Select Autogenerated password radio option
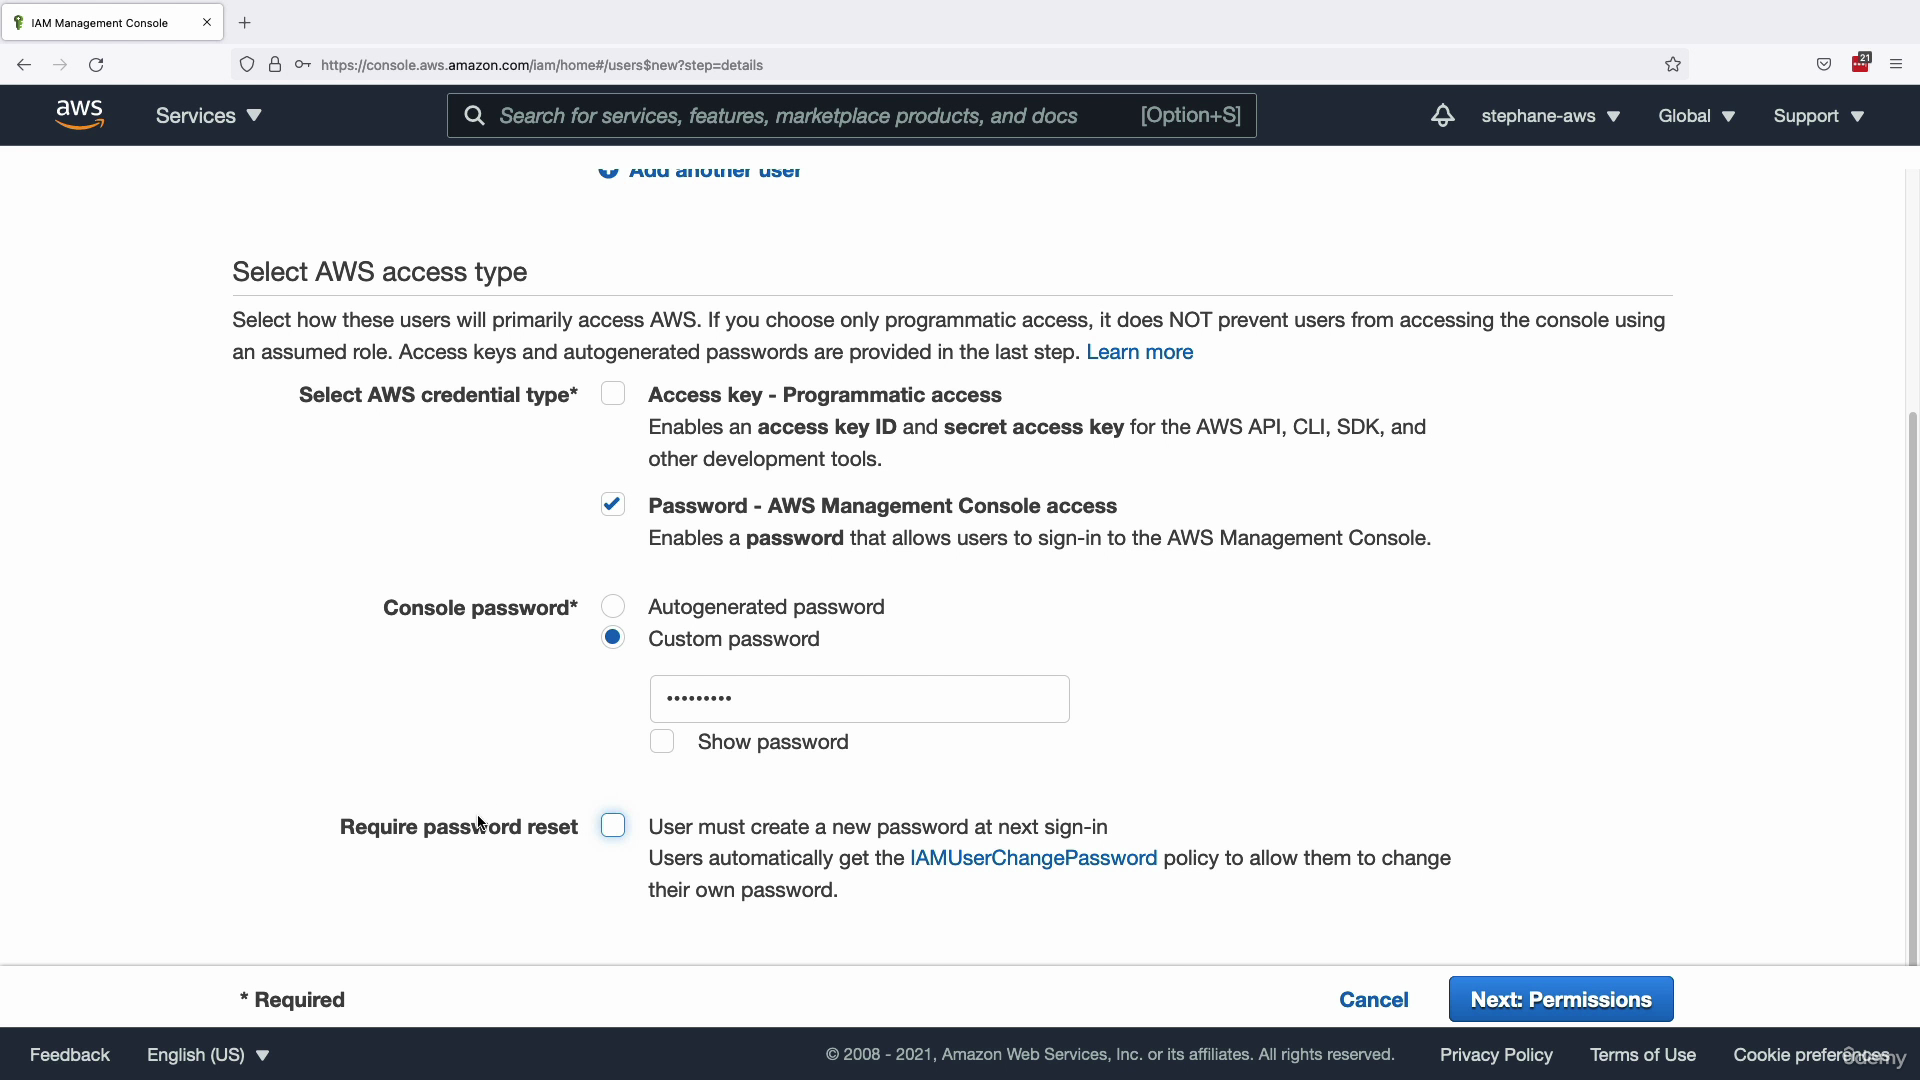Image resolution: width=1920 pixels, height=1080 pixels. pyautogui.click(x=613, y=607)
